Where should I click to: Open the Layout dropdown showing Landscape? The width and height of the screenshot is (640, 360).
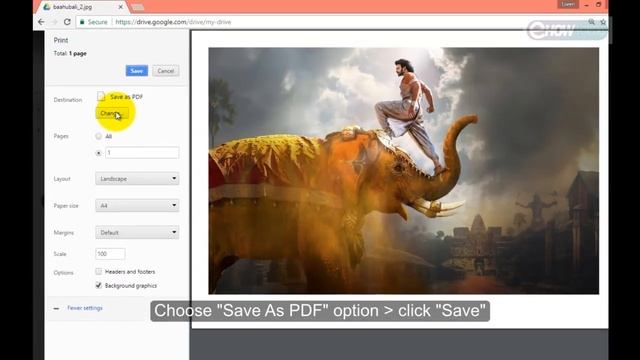click(137, 178)
